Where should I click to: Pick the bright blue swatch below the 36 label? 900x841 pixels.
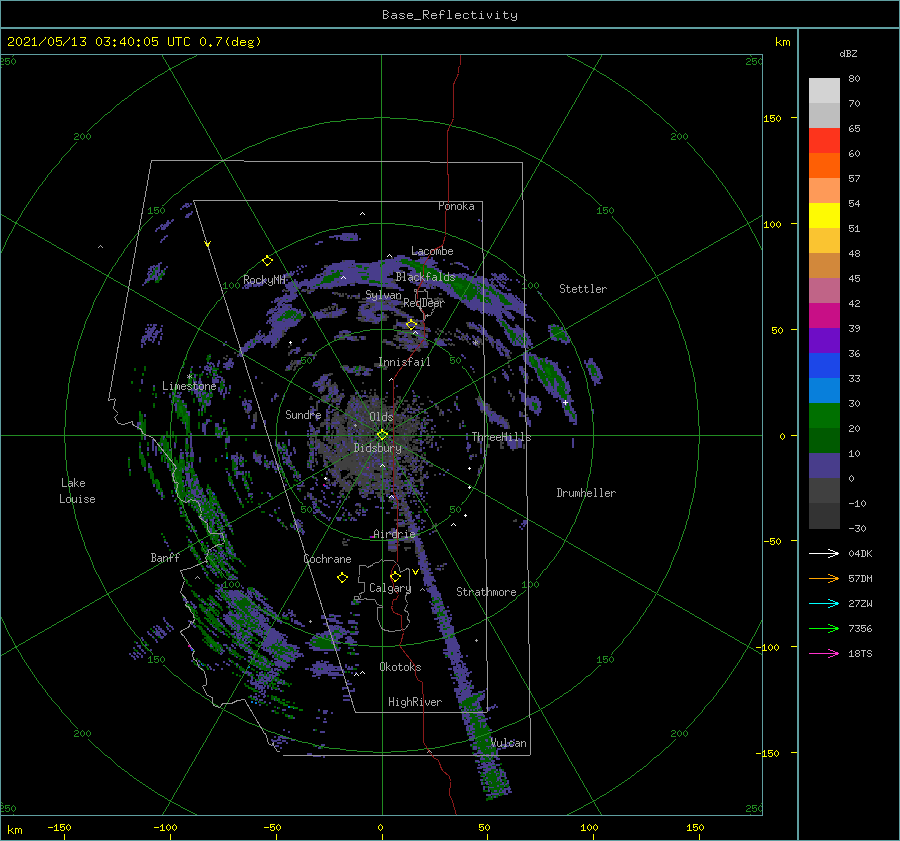[x=824, y=366]
